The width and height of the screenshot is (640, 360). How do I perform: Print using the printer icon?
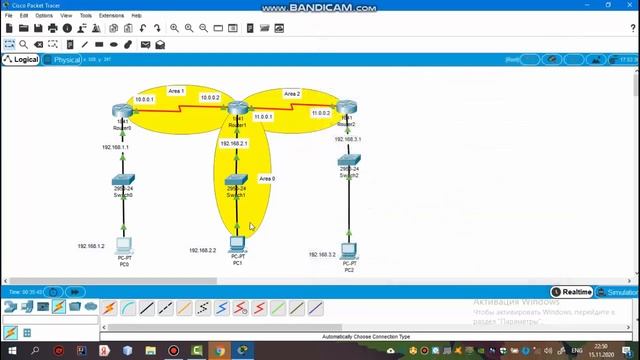53,28
